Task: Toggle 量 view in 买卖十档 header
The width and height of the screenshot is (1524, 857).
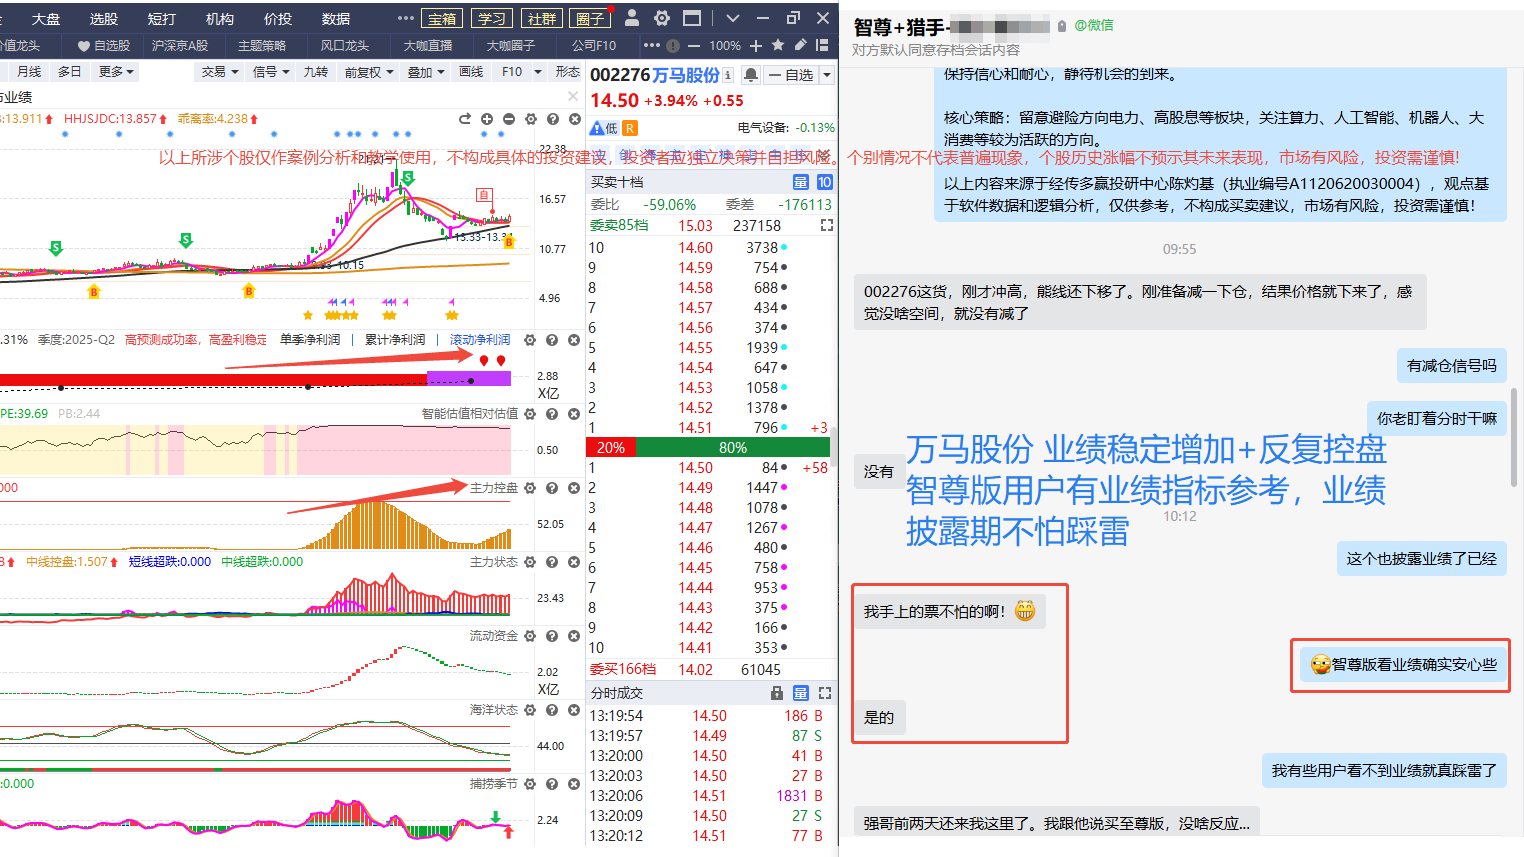Action: point(800,182)
